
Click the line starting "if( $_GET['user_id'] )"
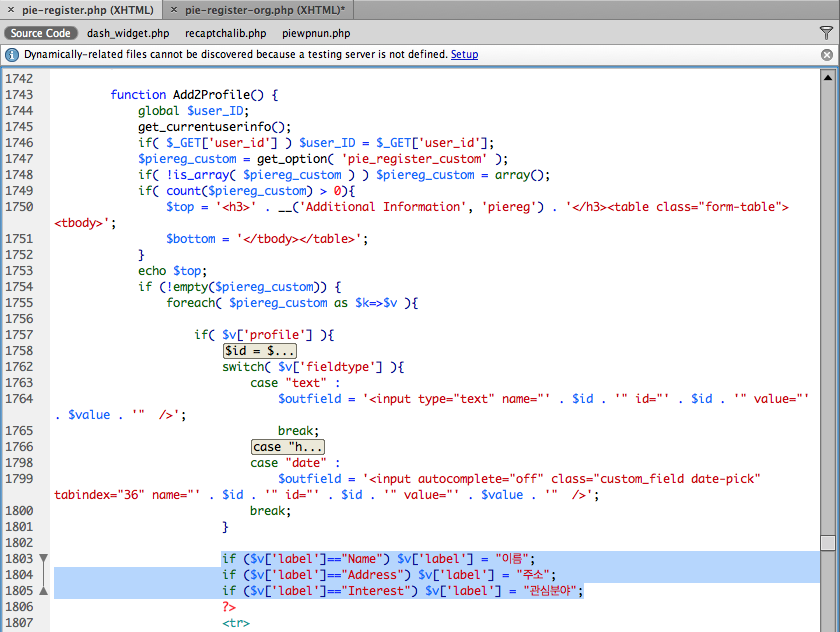316,143
